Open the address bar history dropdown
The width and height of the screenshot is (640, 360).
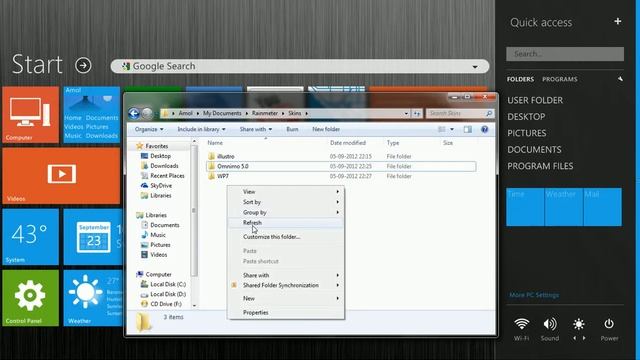tap(406, 113)
